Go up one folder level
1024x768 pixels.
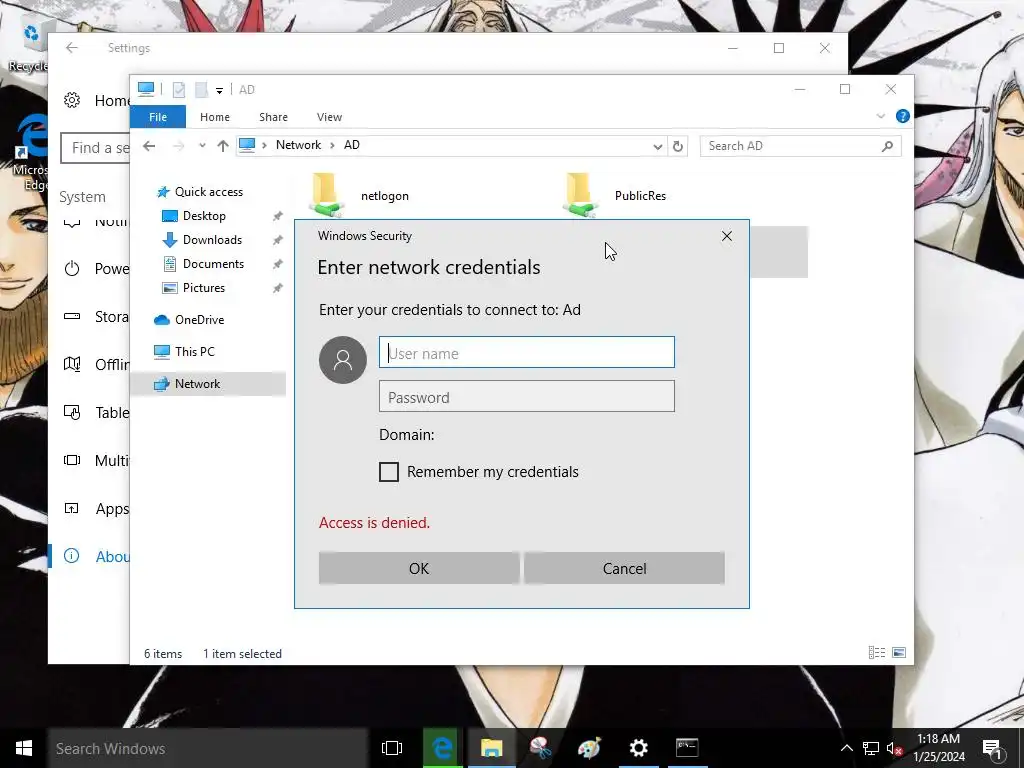pyautogui.click(x=223, y=146)
